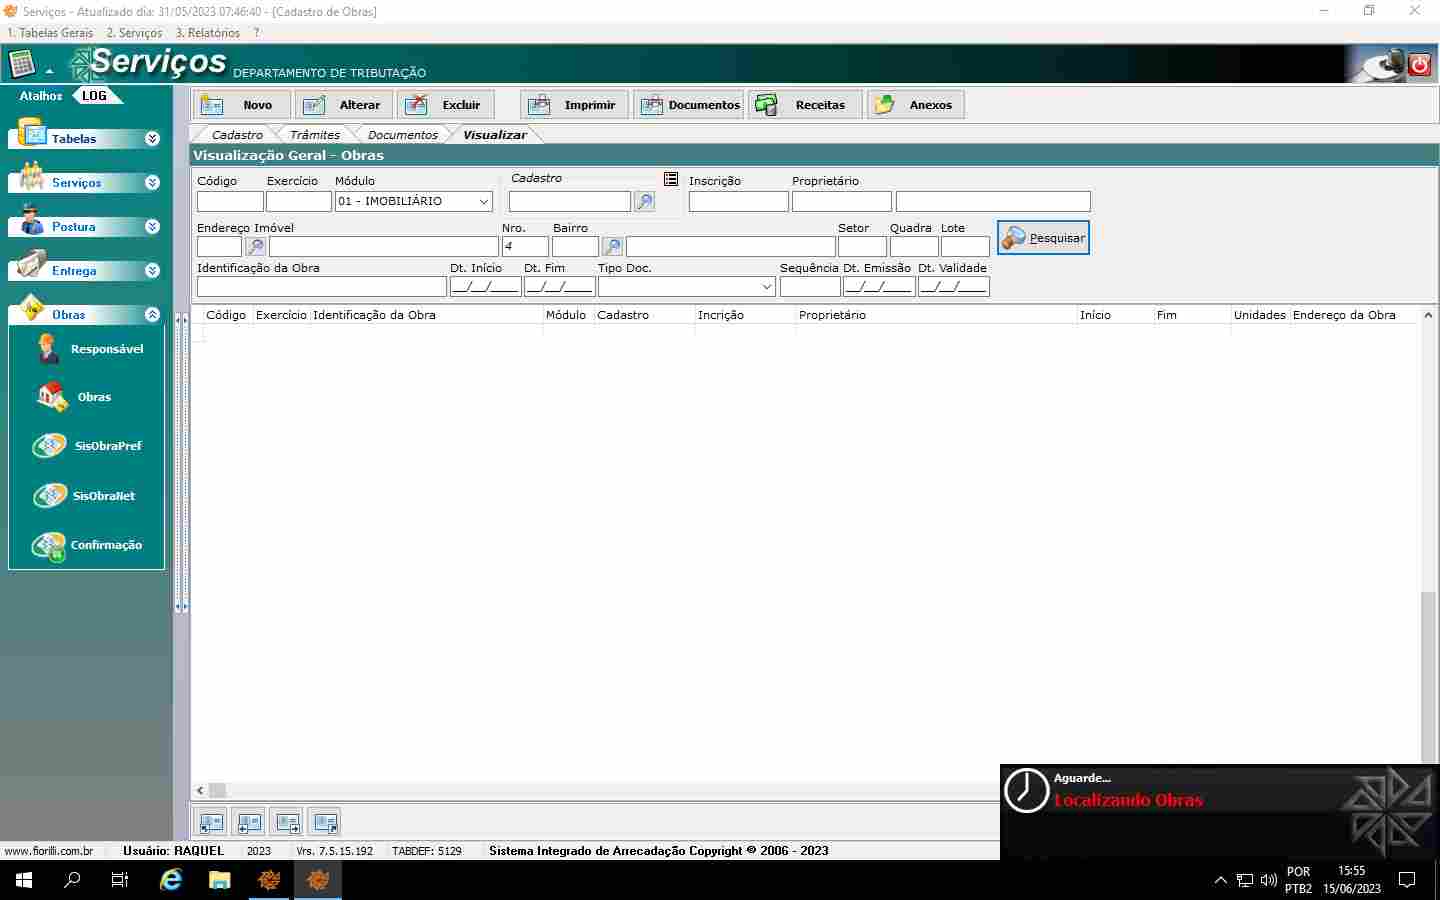The image size is (1440, 900).
Task: Click the Identificação da Obra input field
Action: pyautogui.click(x=321, y=287)
